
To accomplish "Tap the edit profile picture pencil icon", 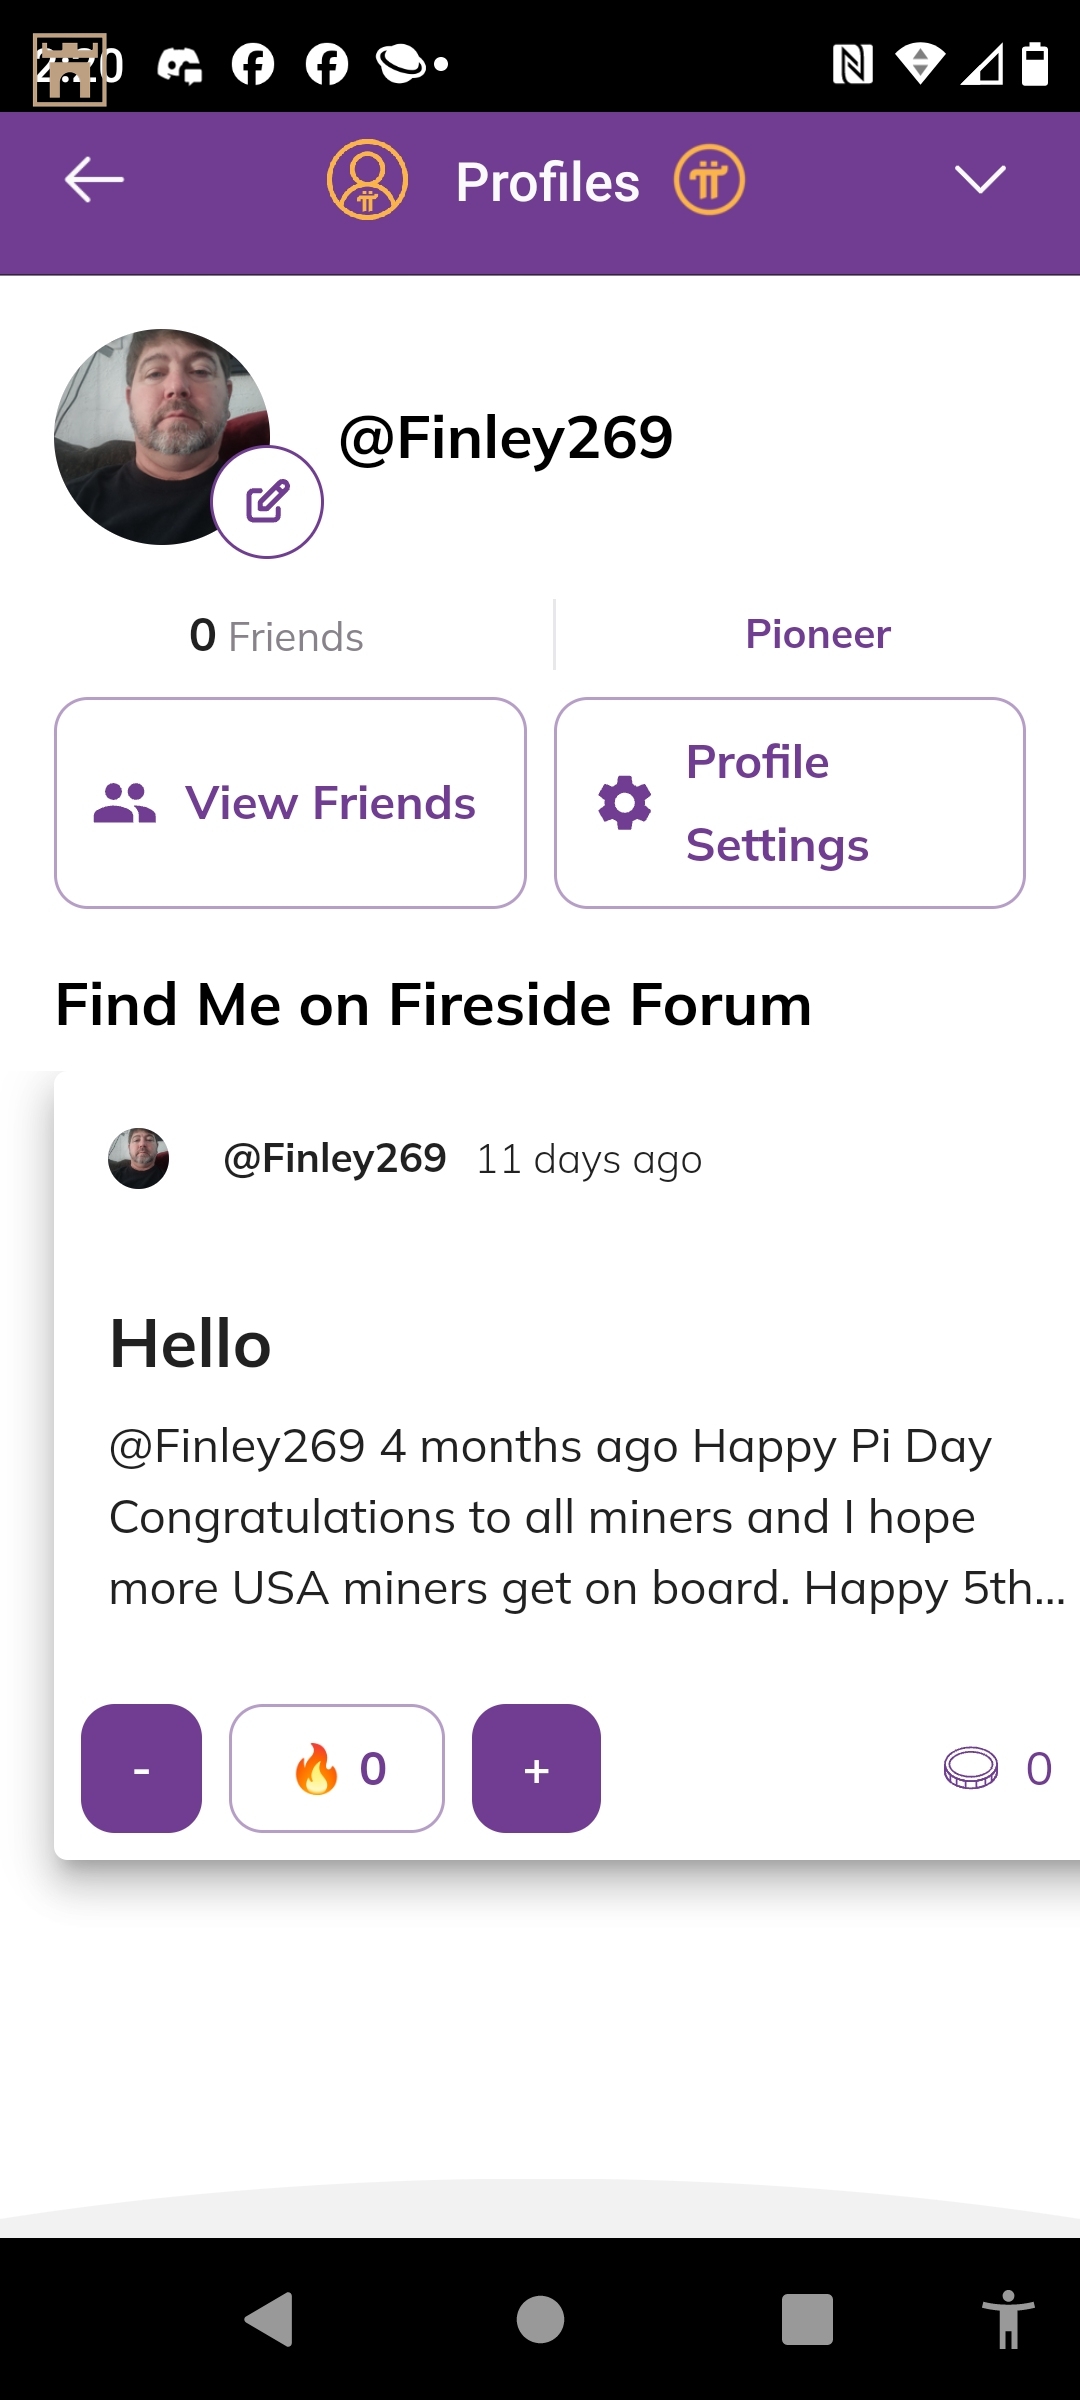I will [267, 502].
